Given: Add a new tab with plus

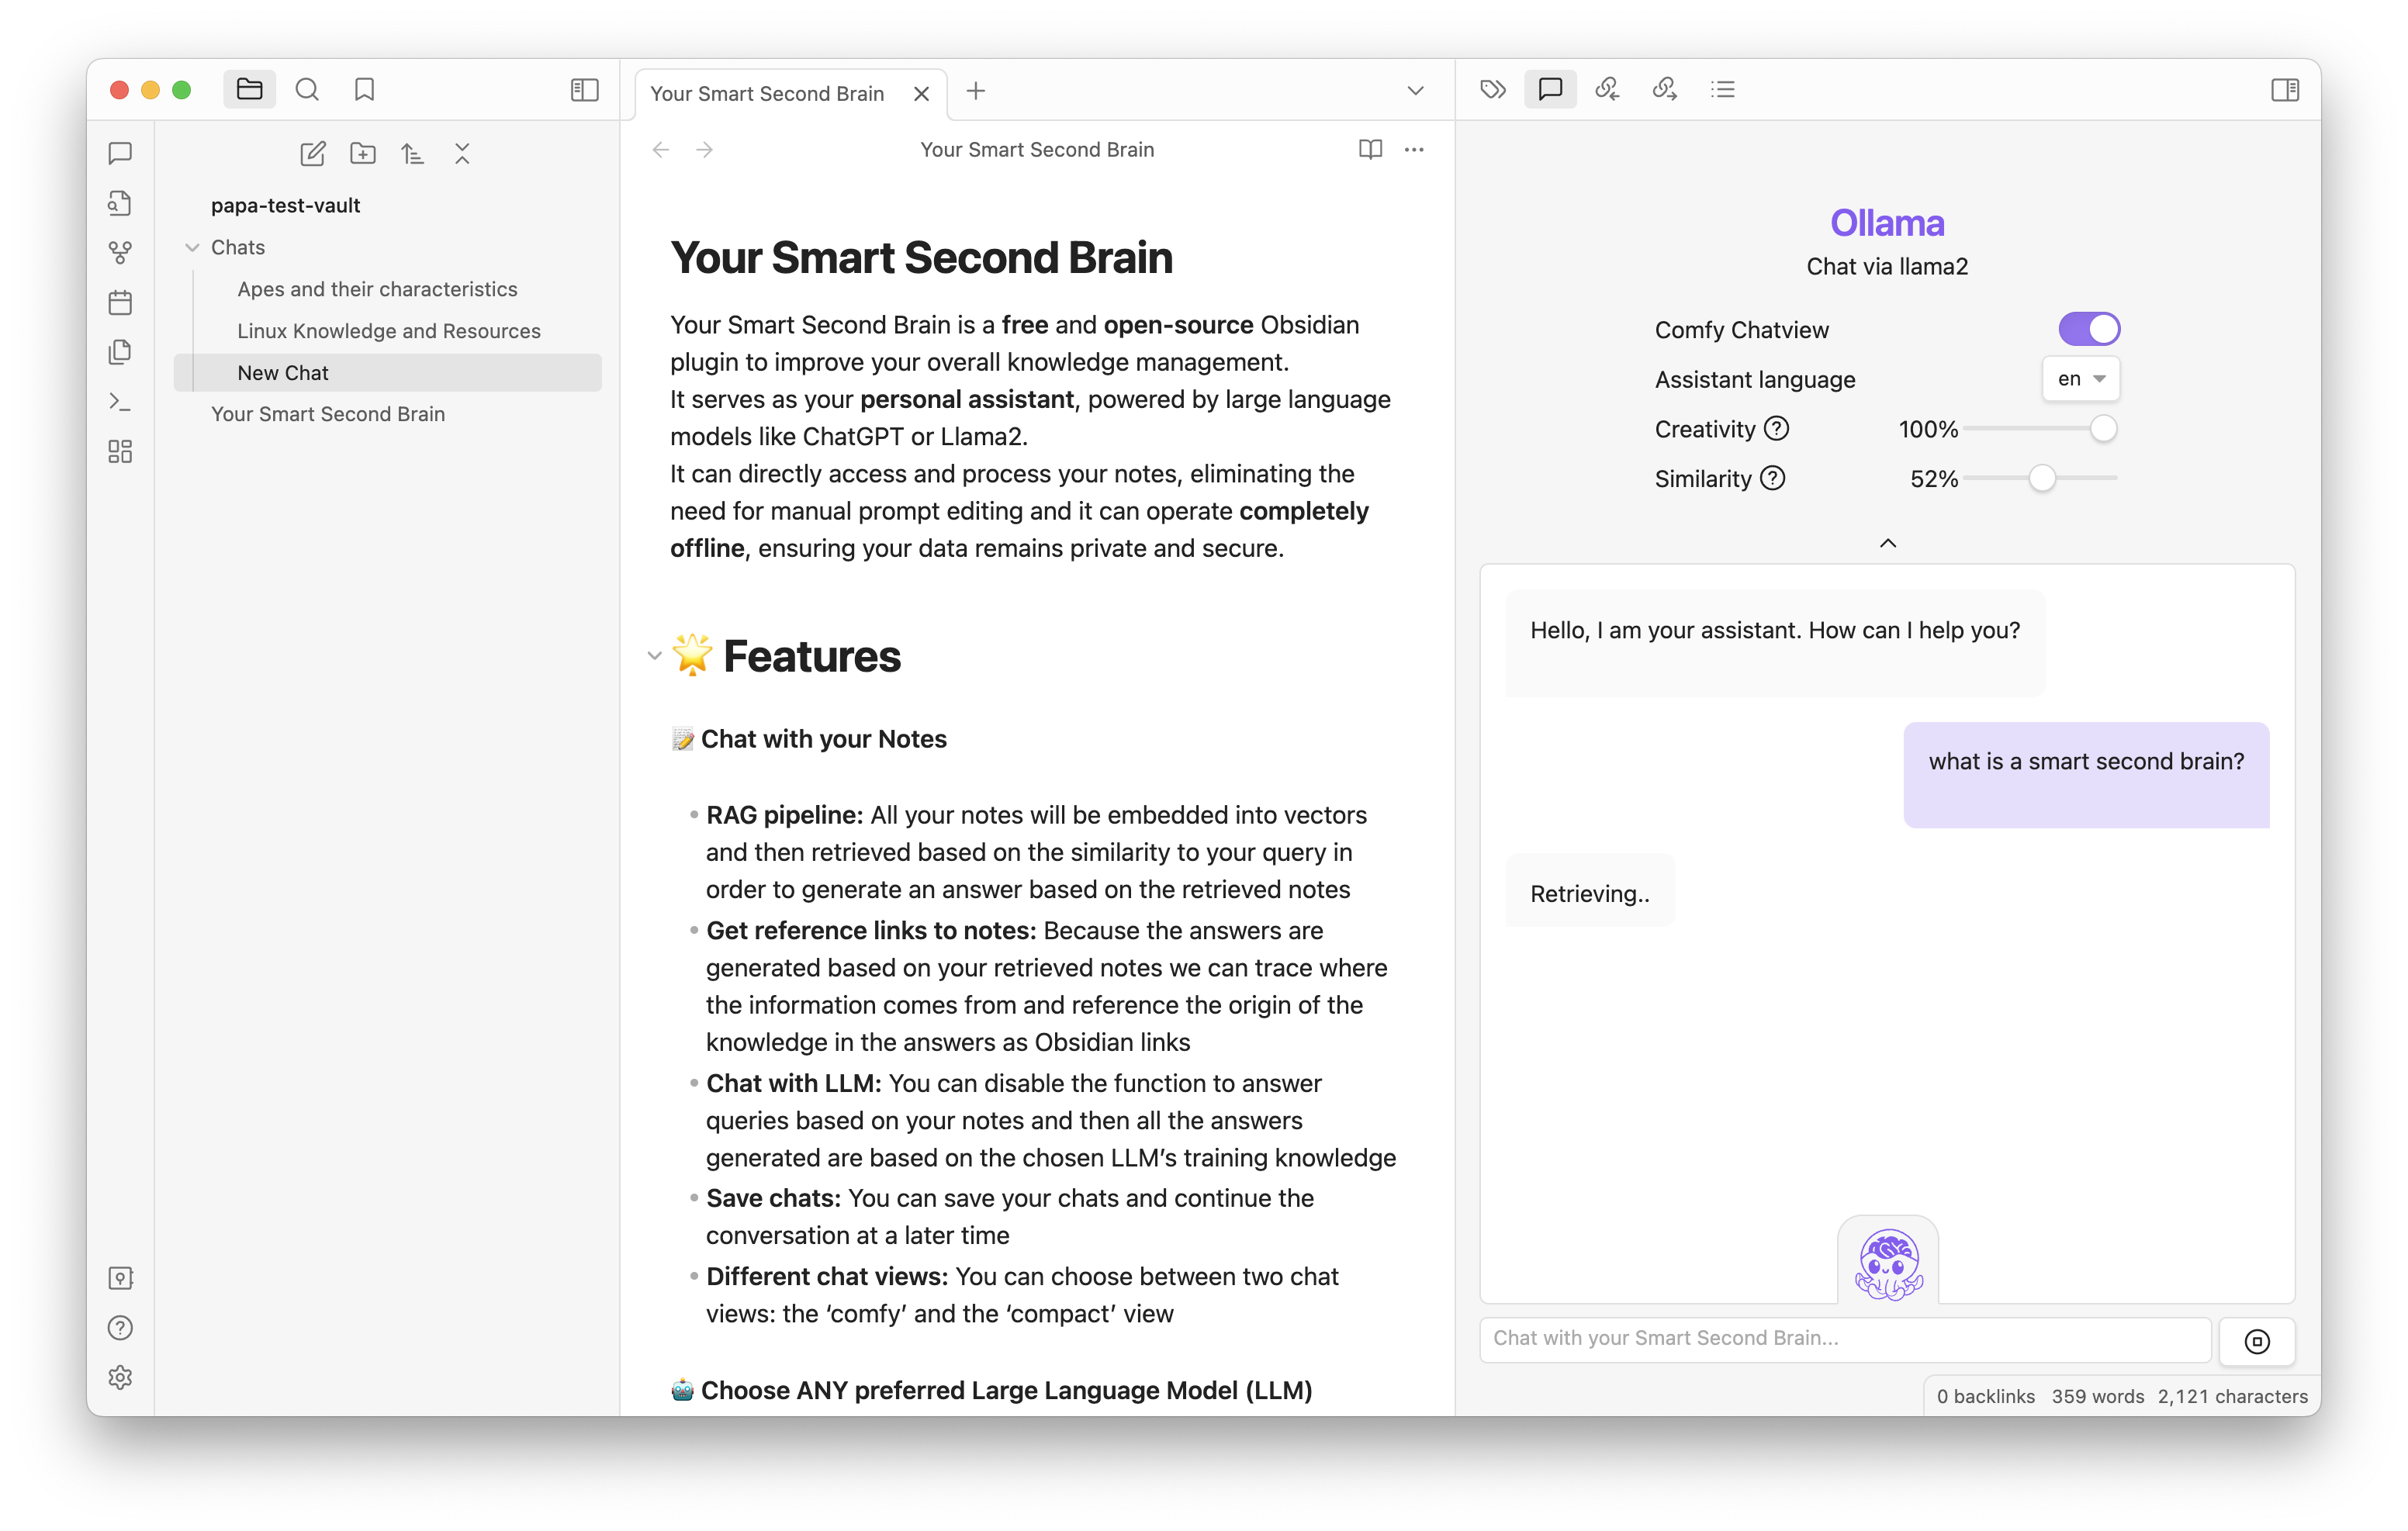Looking at the screenshot, I should (976, 91).
